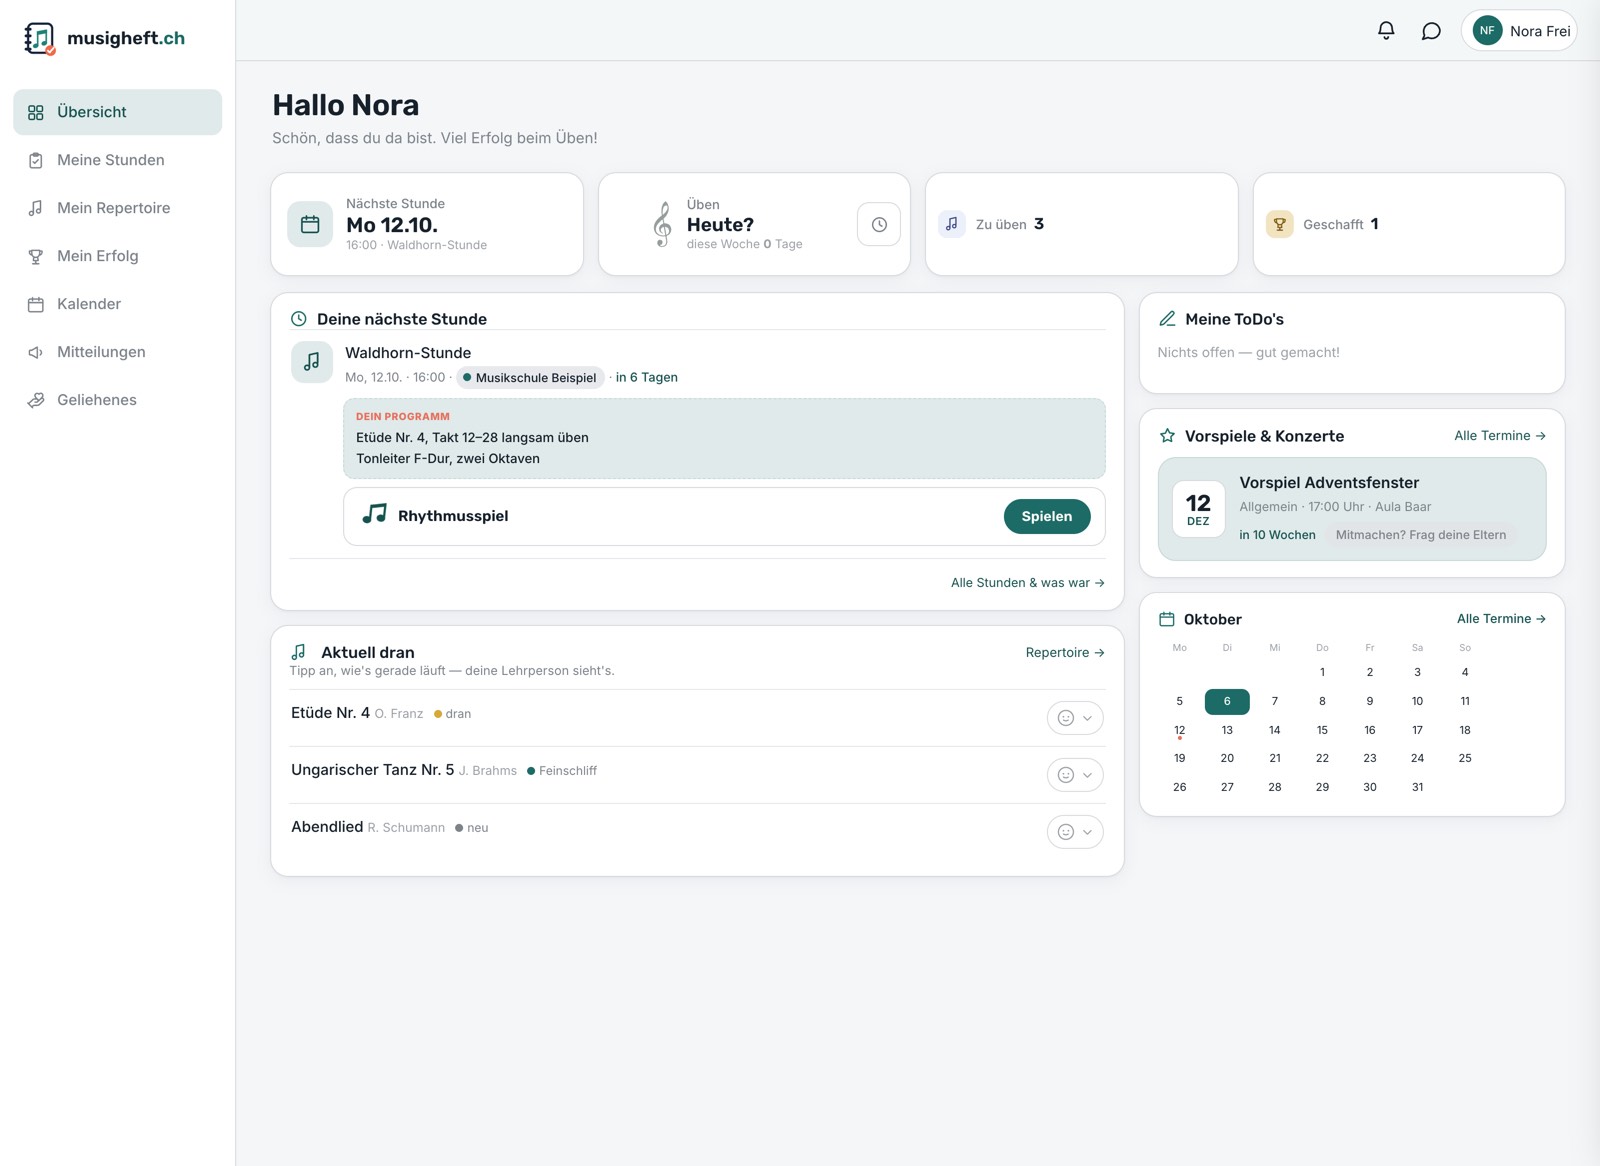Click the Abendlied piece title
Image resolution: width=1600 pixels, height=1166 pixels.
point(327,827)
